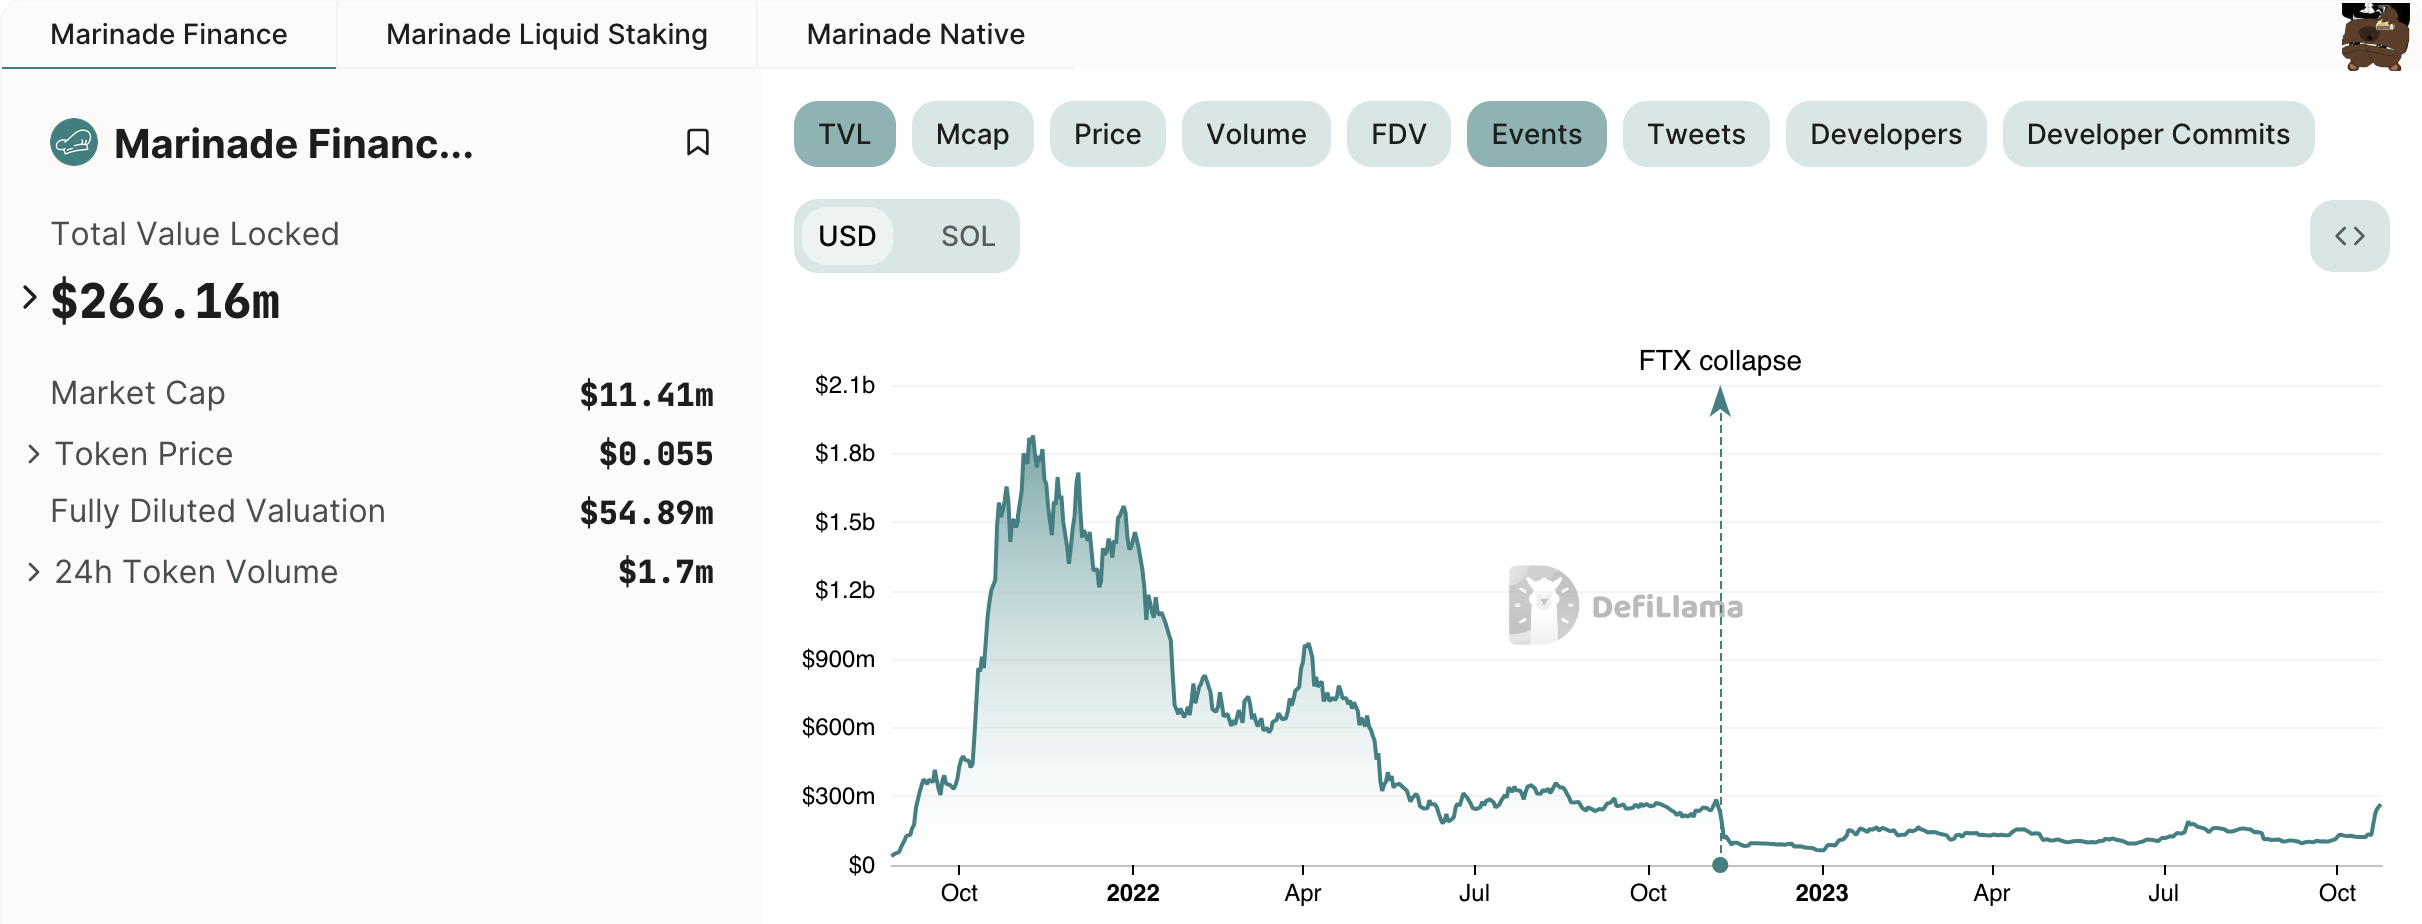Click the Marinade Finance protocol logo

[74, 143]
